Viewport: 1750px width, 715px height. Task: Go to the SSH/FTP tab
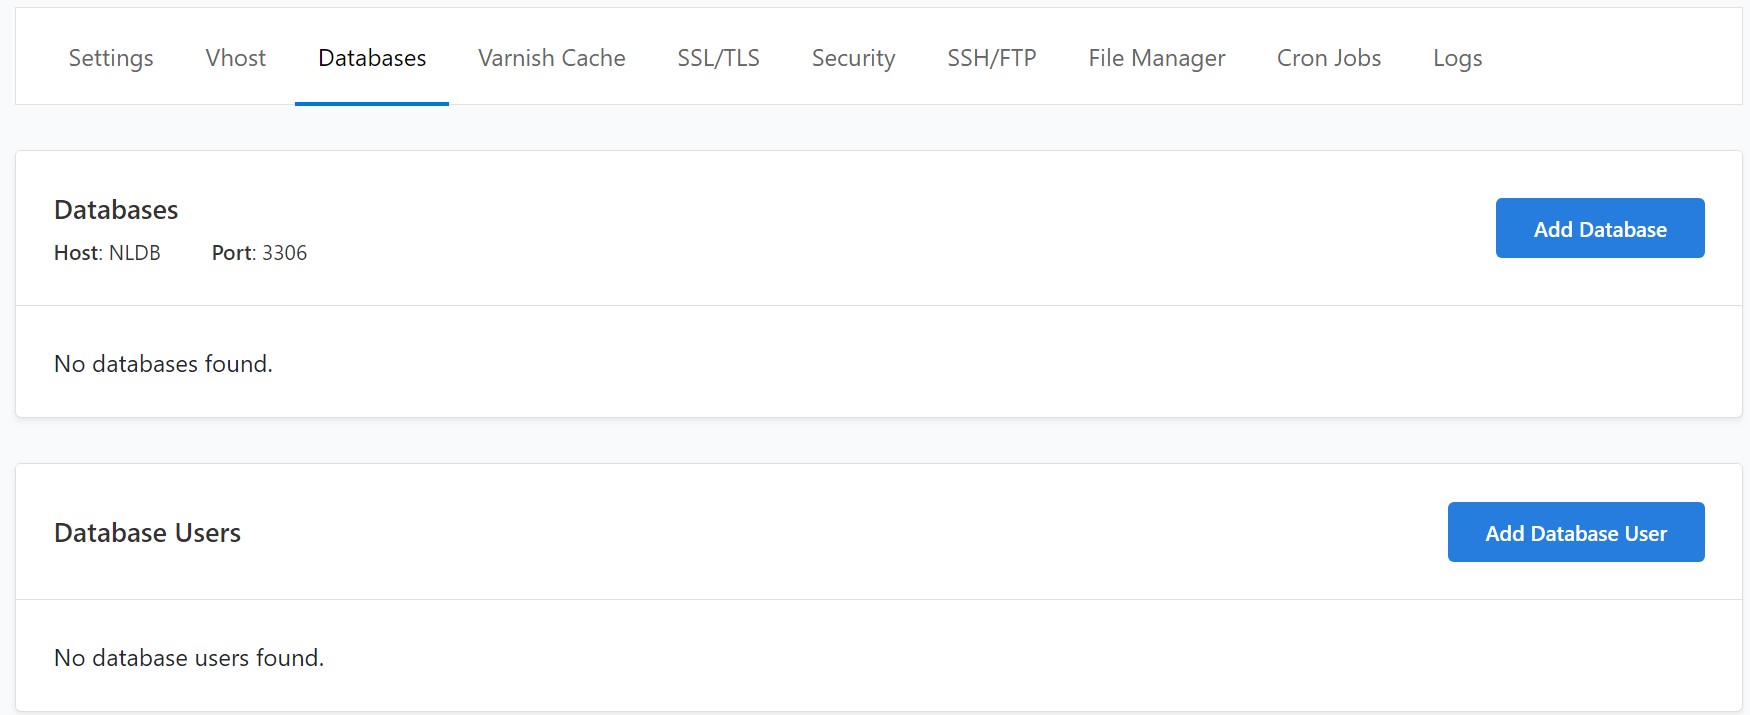click(x=991, y=58)
